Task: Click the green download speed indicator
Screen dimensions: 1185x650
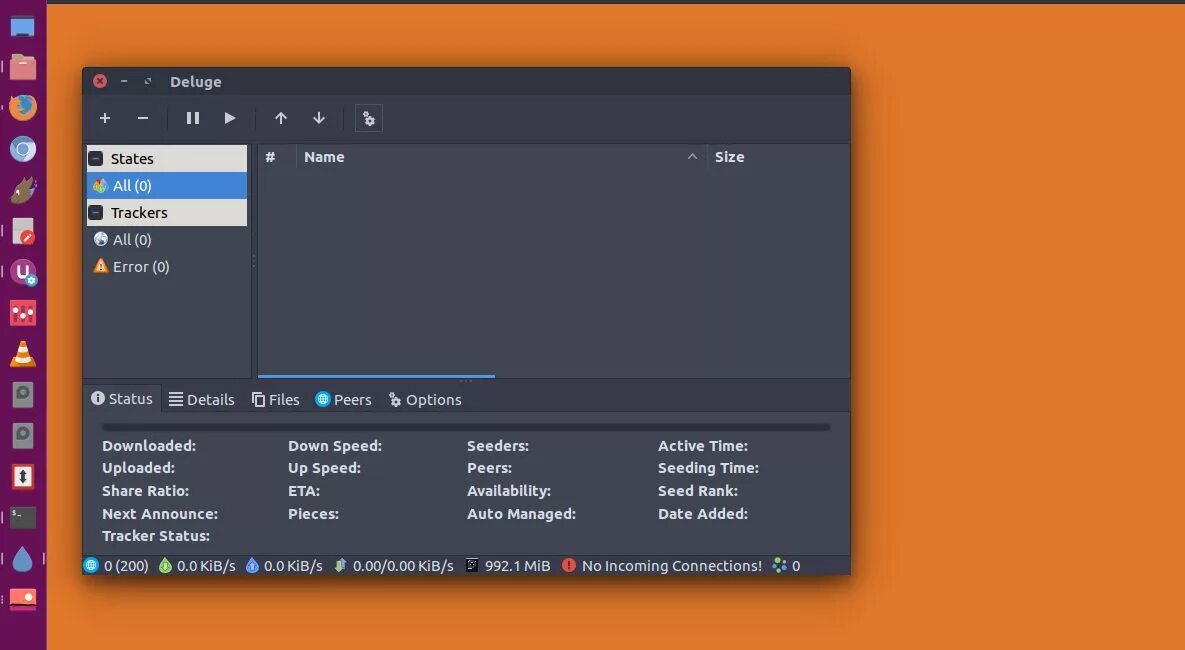Action: click(x=197, y=565)
